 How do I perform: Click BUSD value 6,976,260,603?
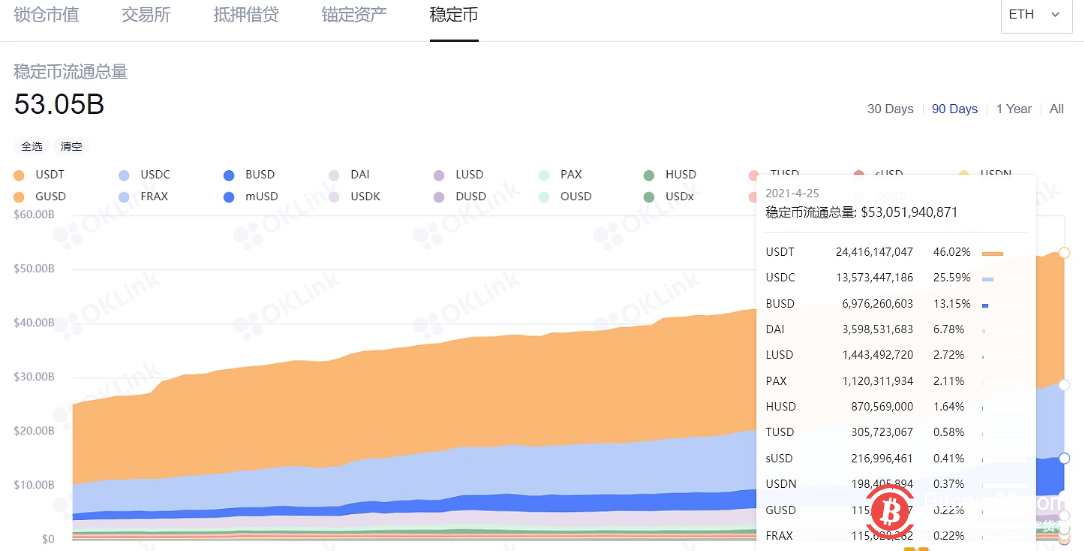877,303
